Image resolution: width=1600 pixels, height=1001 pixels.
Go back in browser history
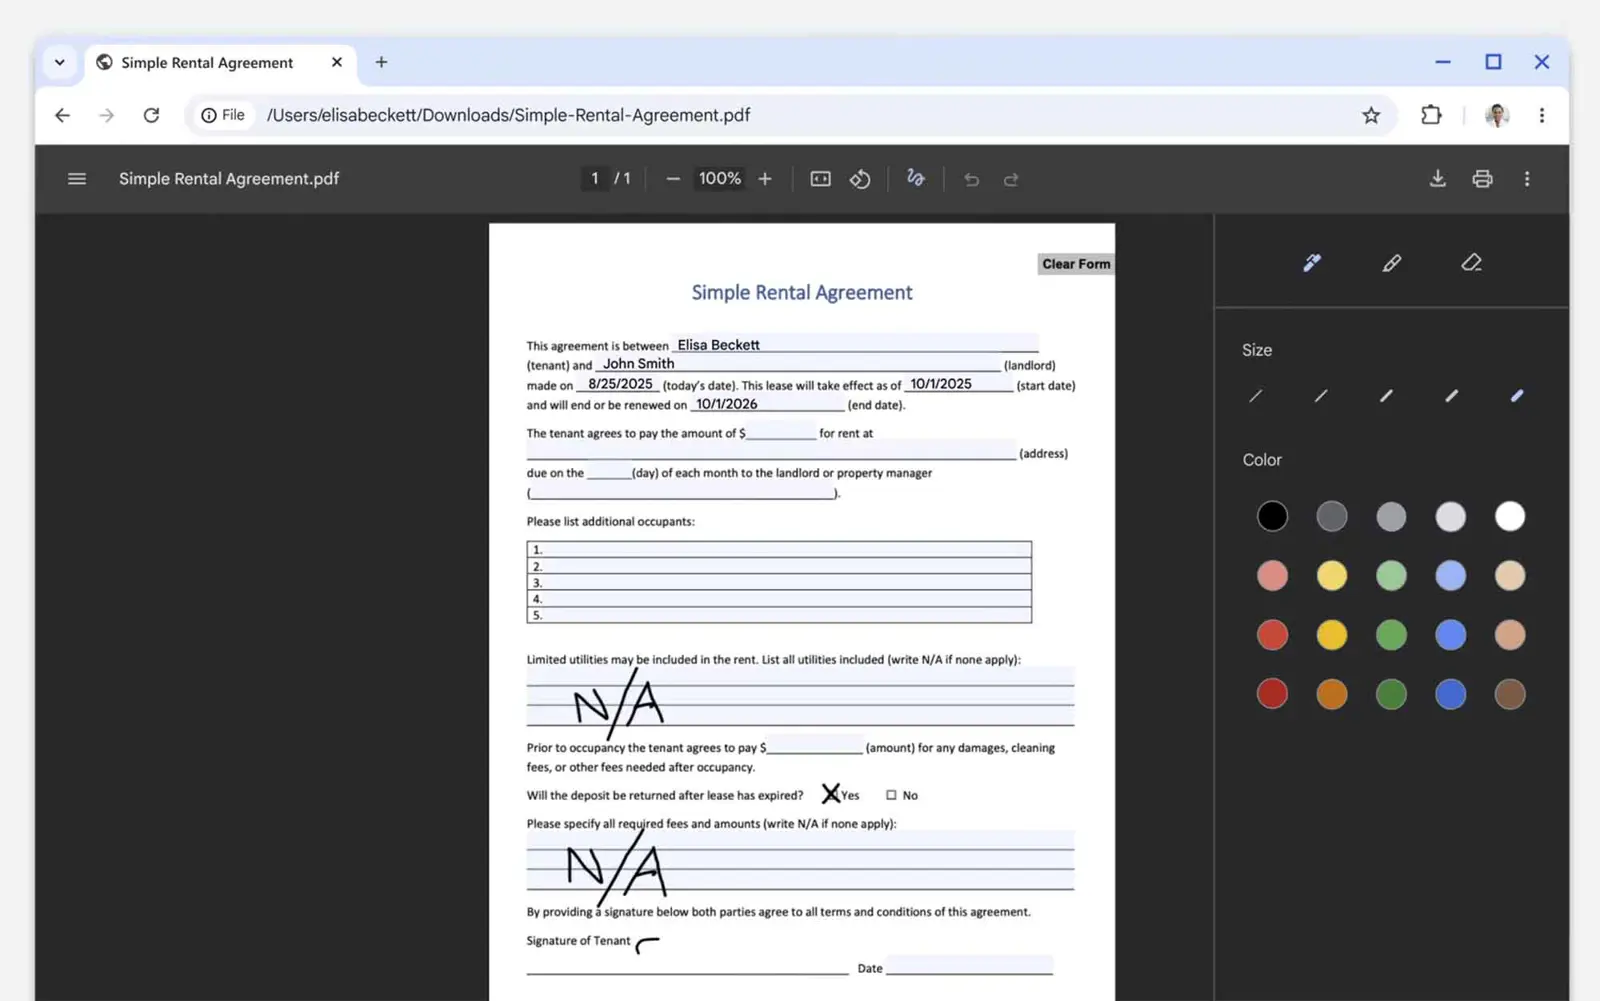click(62, 115)
